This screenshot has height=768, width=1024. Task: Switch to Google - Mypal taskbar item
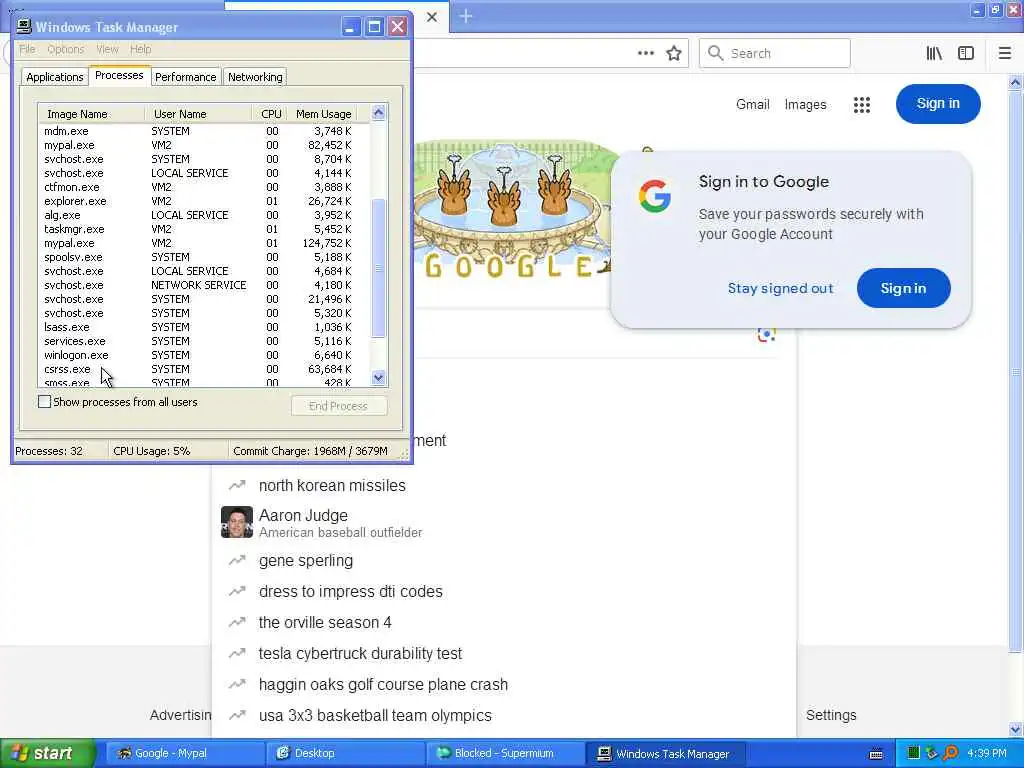[x=185, y=754]
